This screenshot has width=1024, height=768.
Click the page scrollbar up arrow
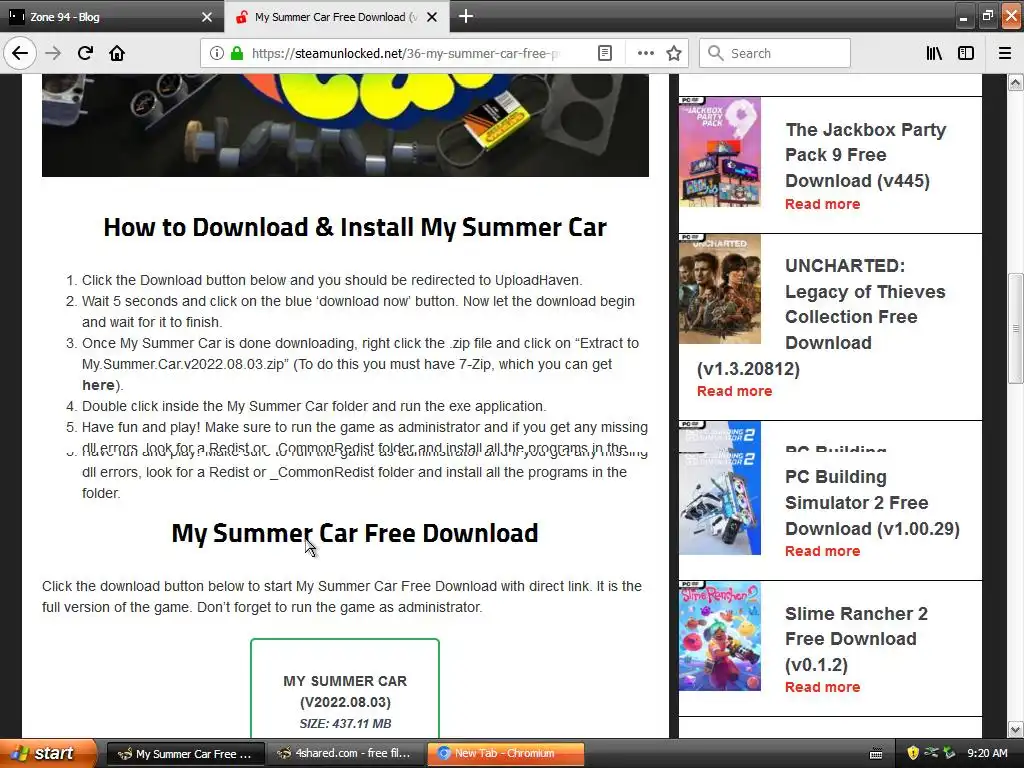(x=1015, y=82)
